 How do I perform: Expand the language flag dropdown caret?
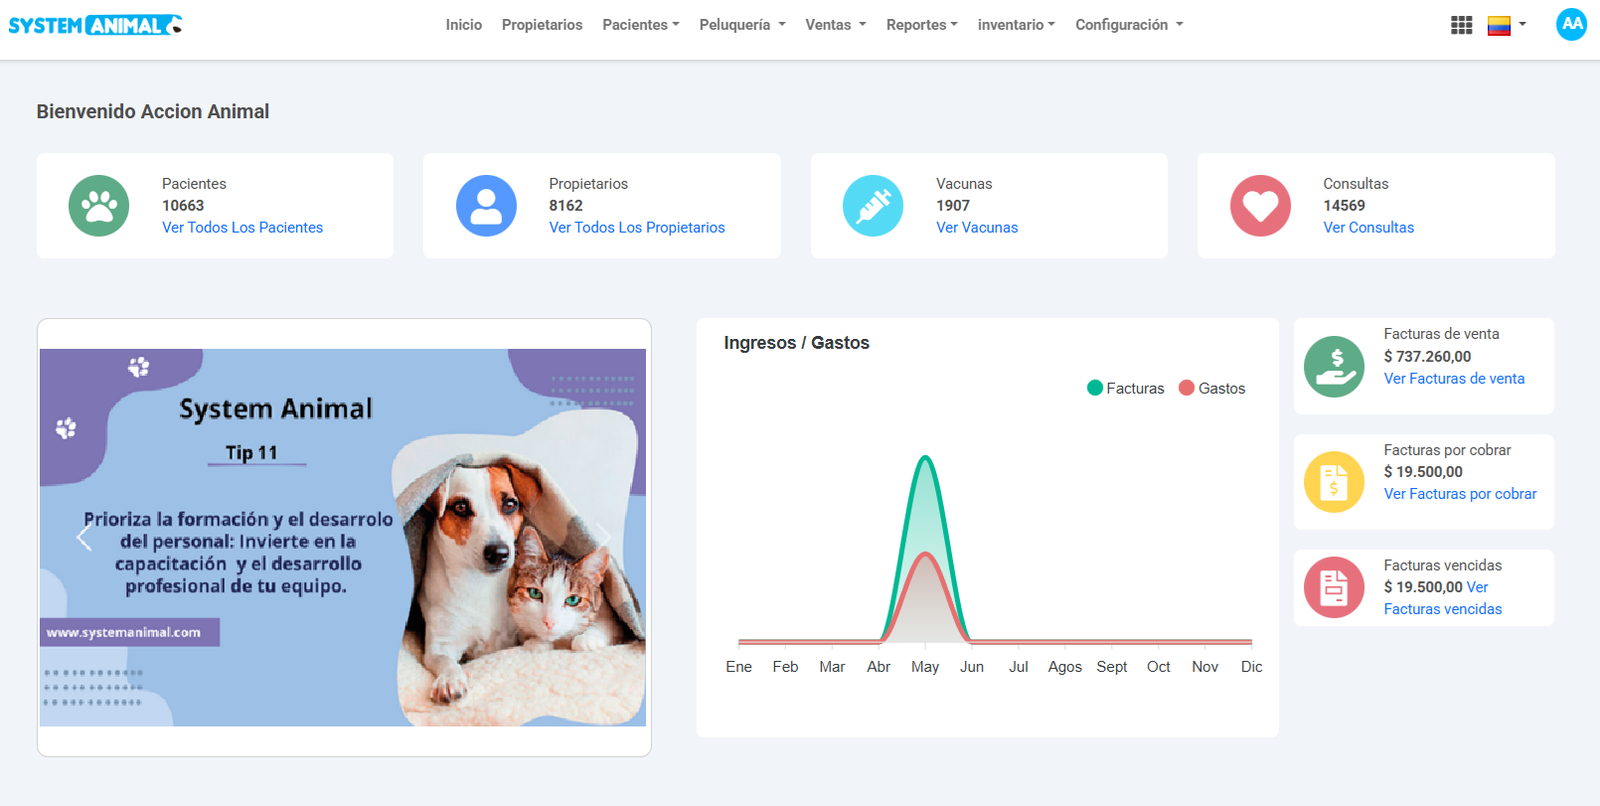point(1522,24)
